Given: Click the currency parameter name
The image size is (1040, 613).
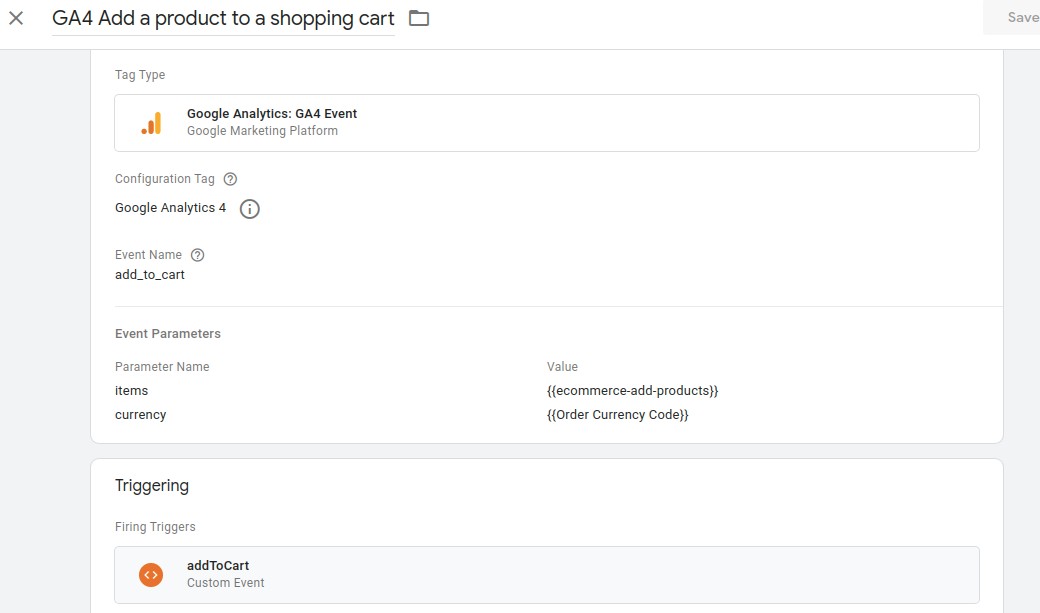Looking at the screenshot, I should tap(140, 415).
